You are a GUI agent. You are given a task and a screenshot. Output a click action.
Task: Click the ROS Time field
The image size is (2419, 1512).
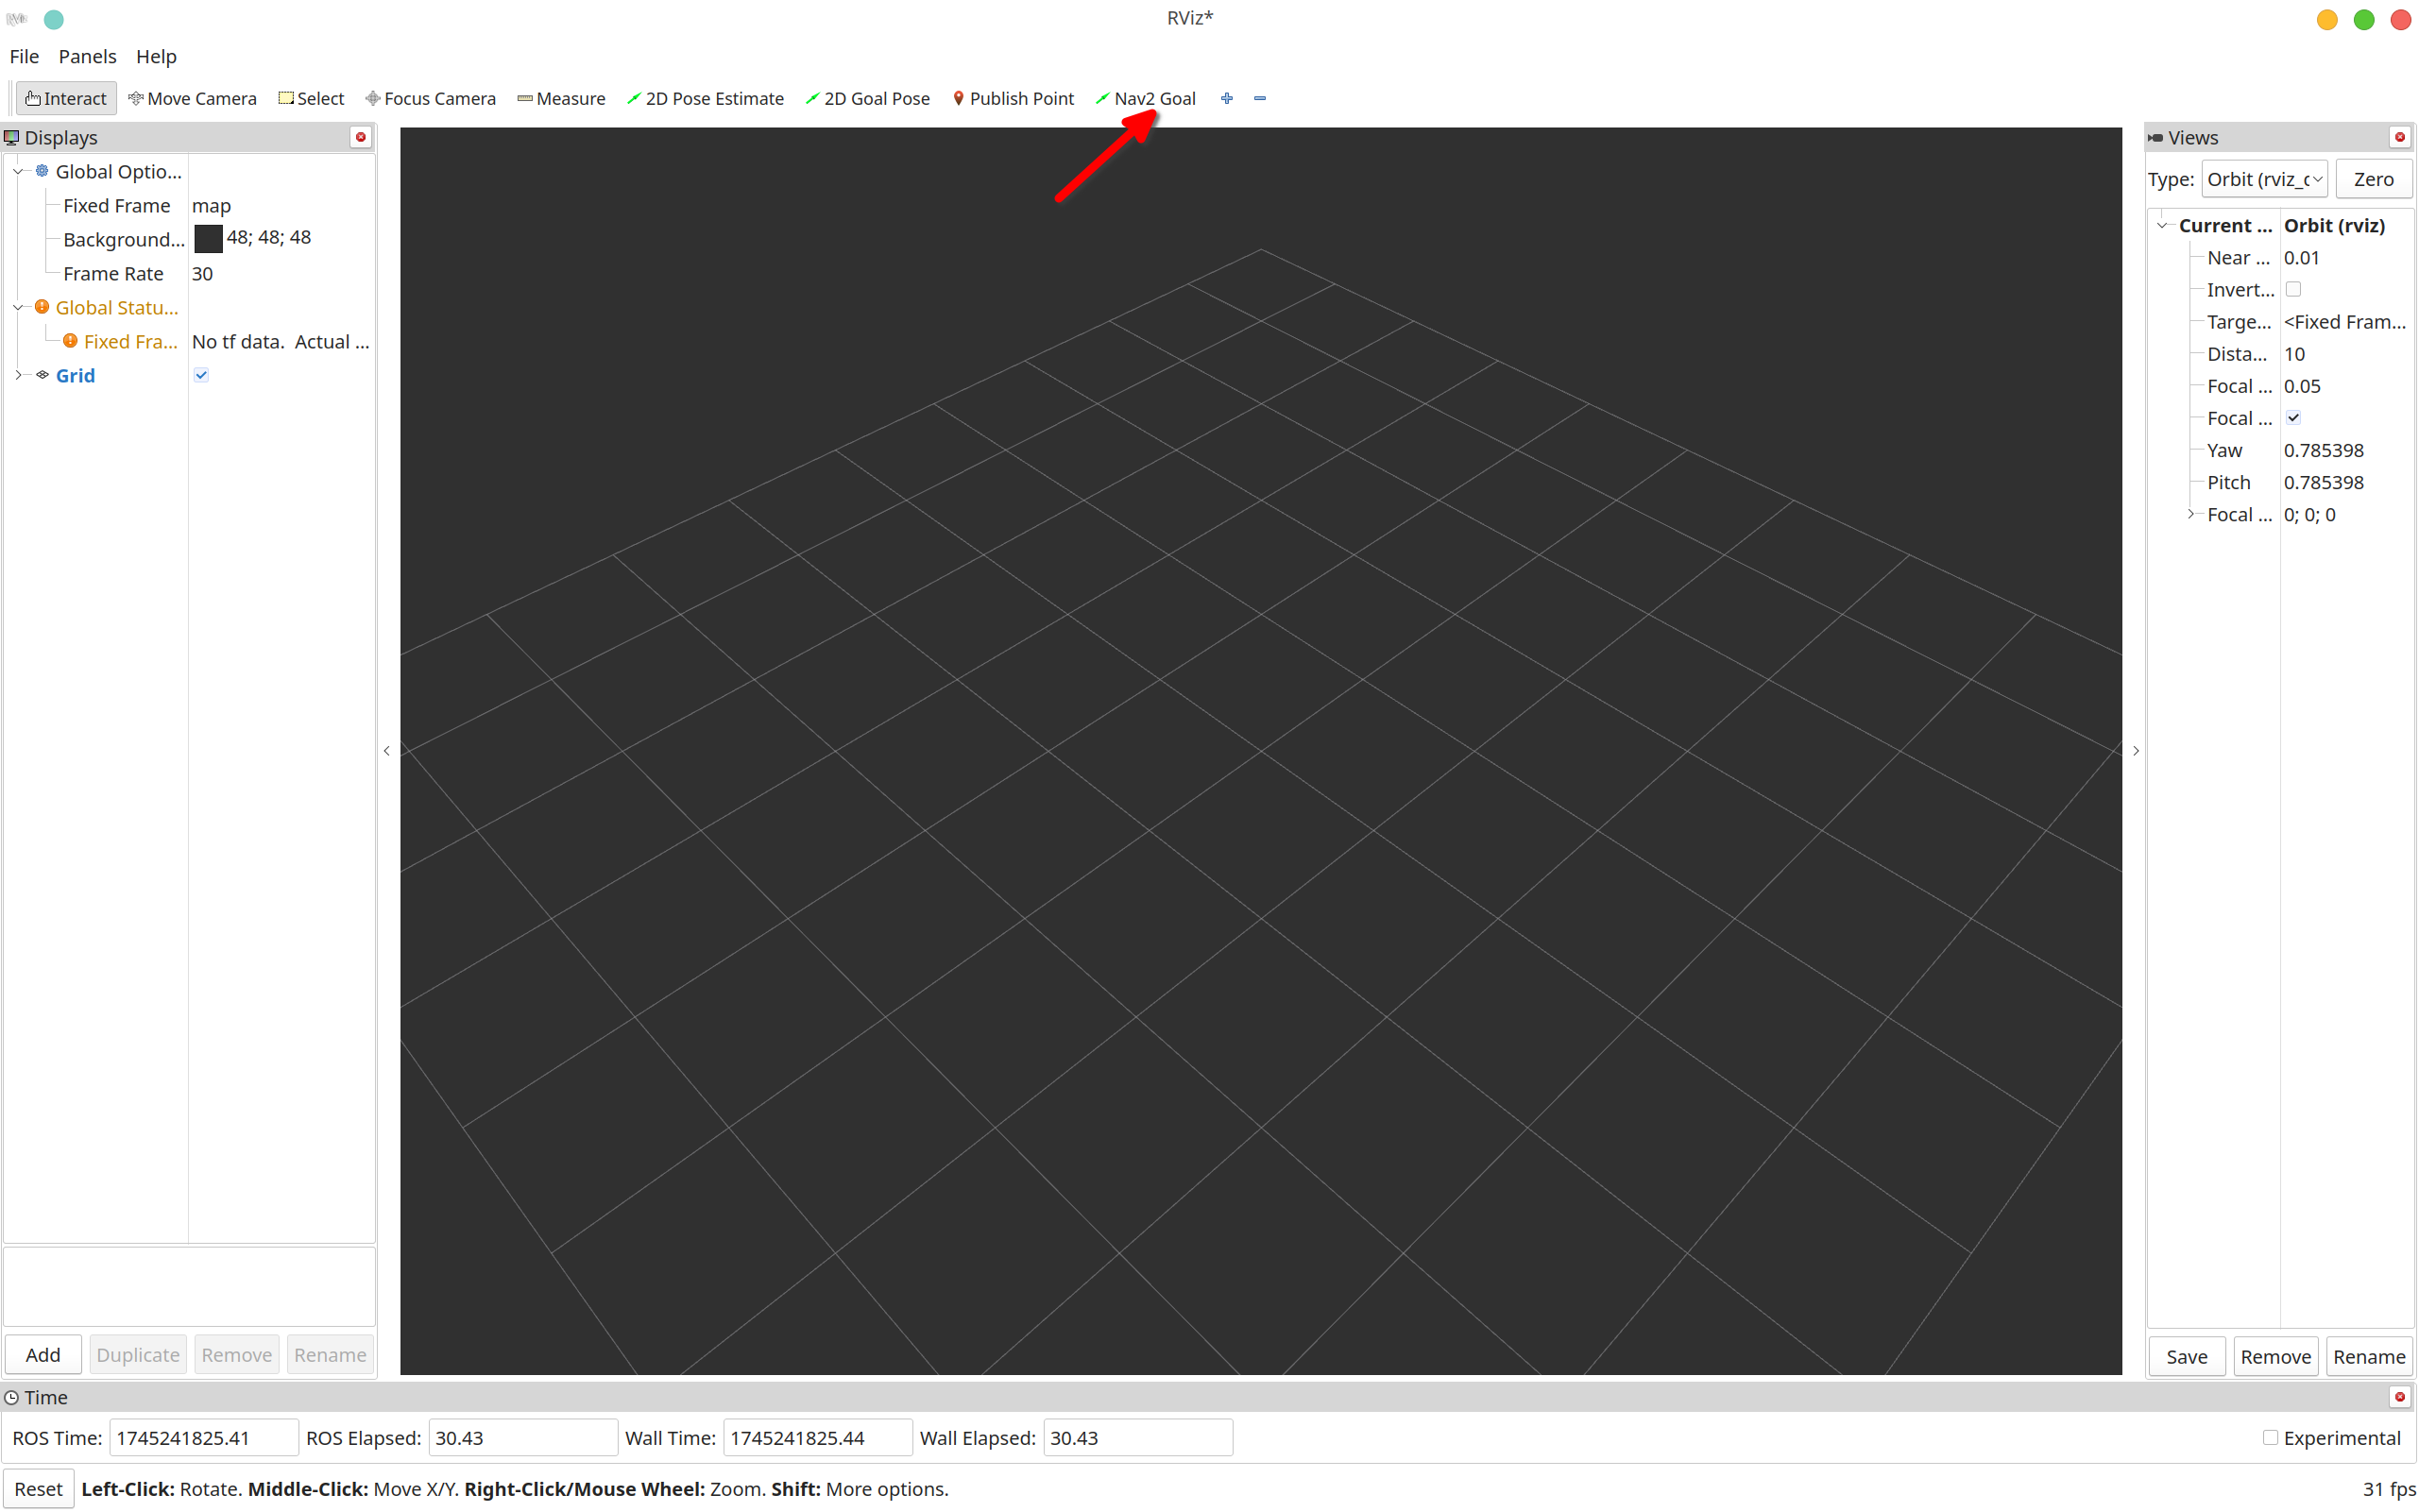tap(203, 1438)
